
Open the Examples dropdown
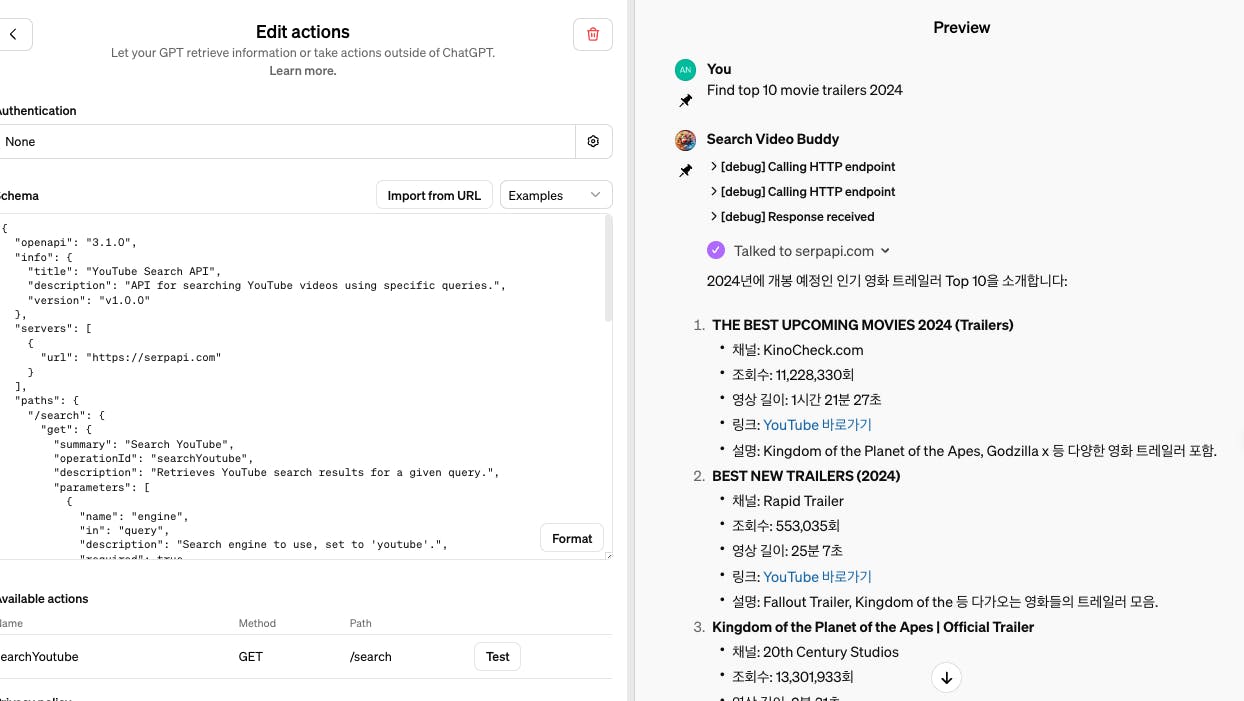click(555, 195)
